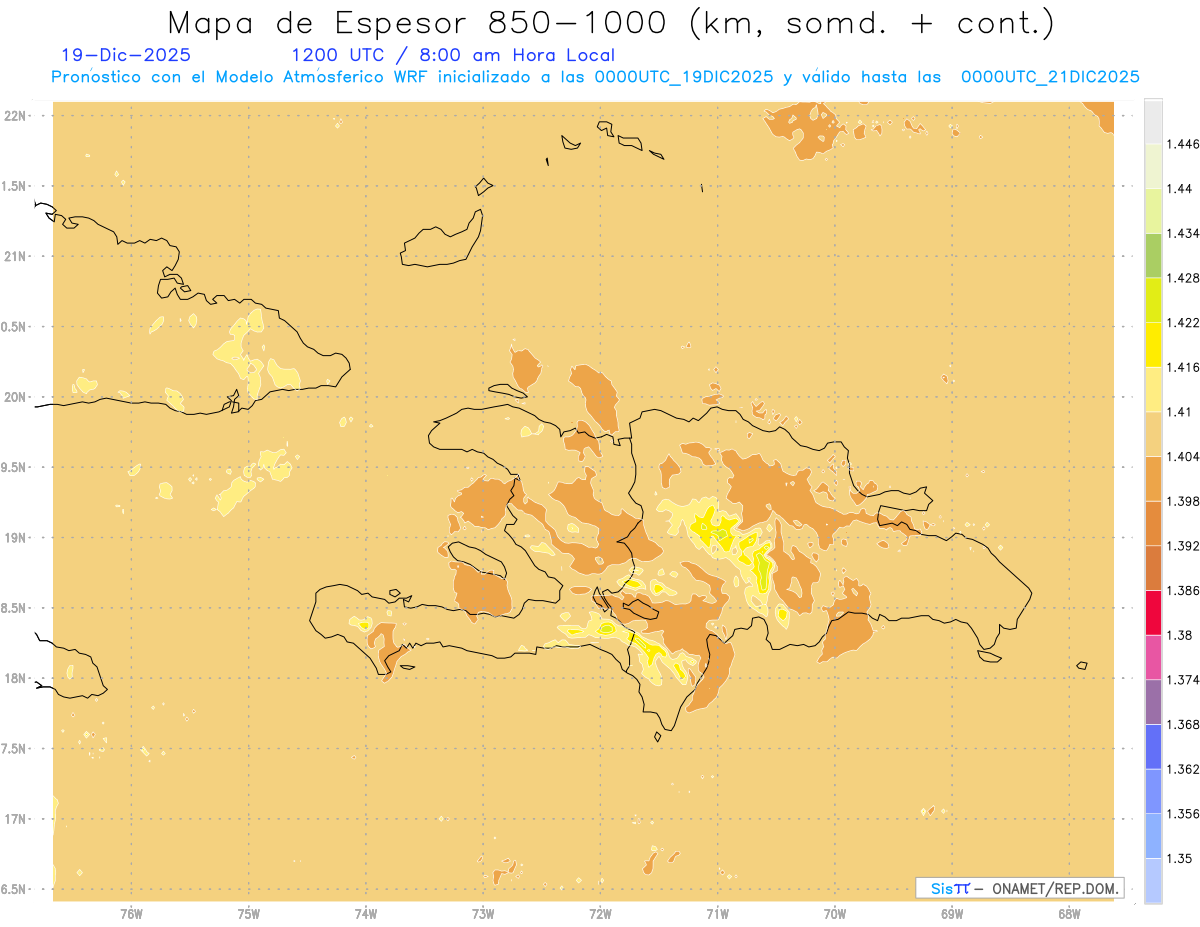The image size is (1200, 927).
Task: Click the red legend swatch between 1.38 and 1.386
Action: (1153, 613)
